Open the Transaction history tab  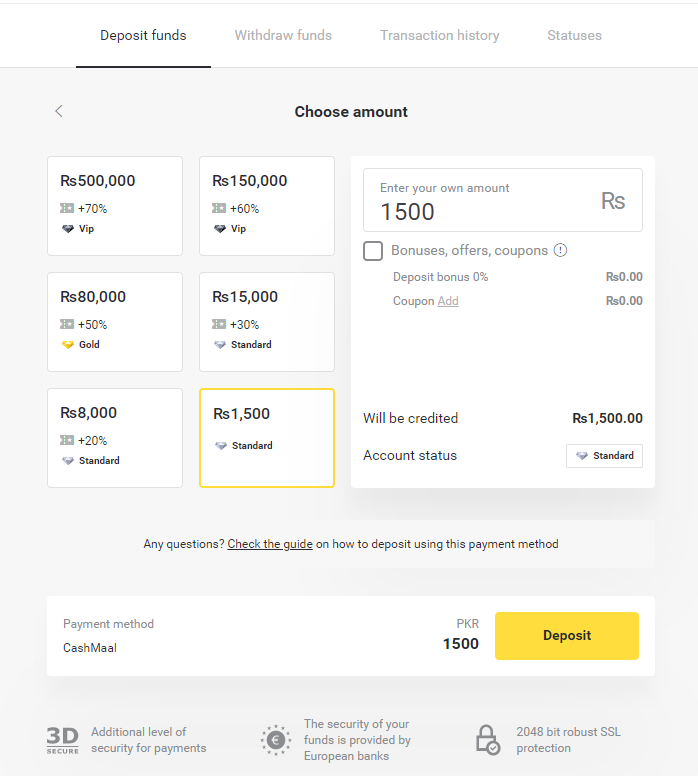click(439, 35)
